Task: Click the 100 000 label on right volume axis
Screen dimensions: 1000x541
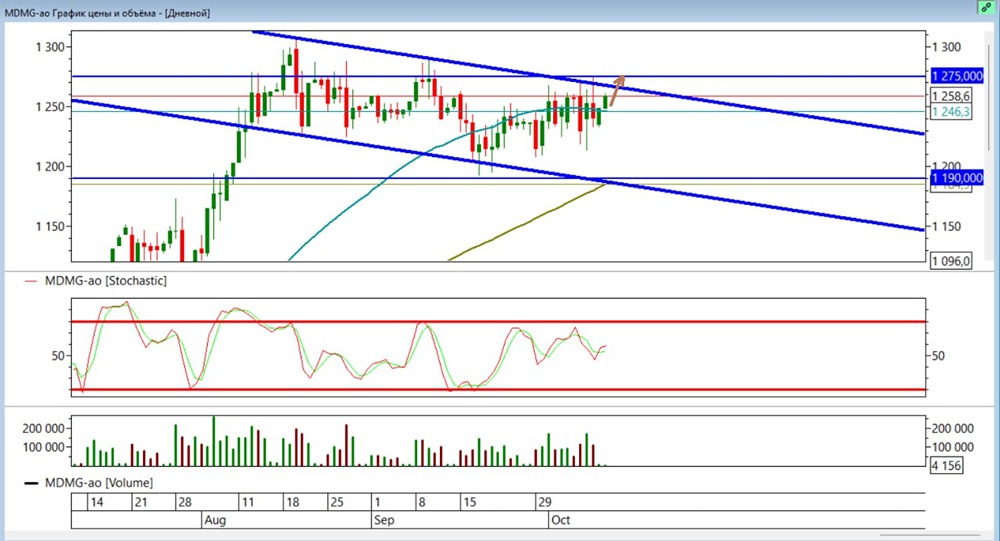Action: pyautogui.click(x=953, y=447)
